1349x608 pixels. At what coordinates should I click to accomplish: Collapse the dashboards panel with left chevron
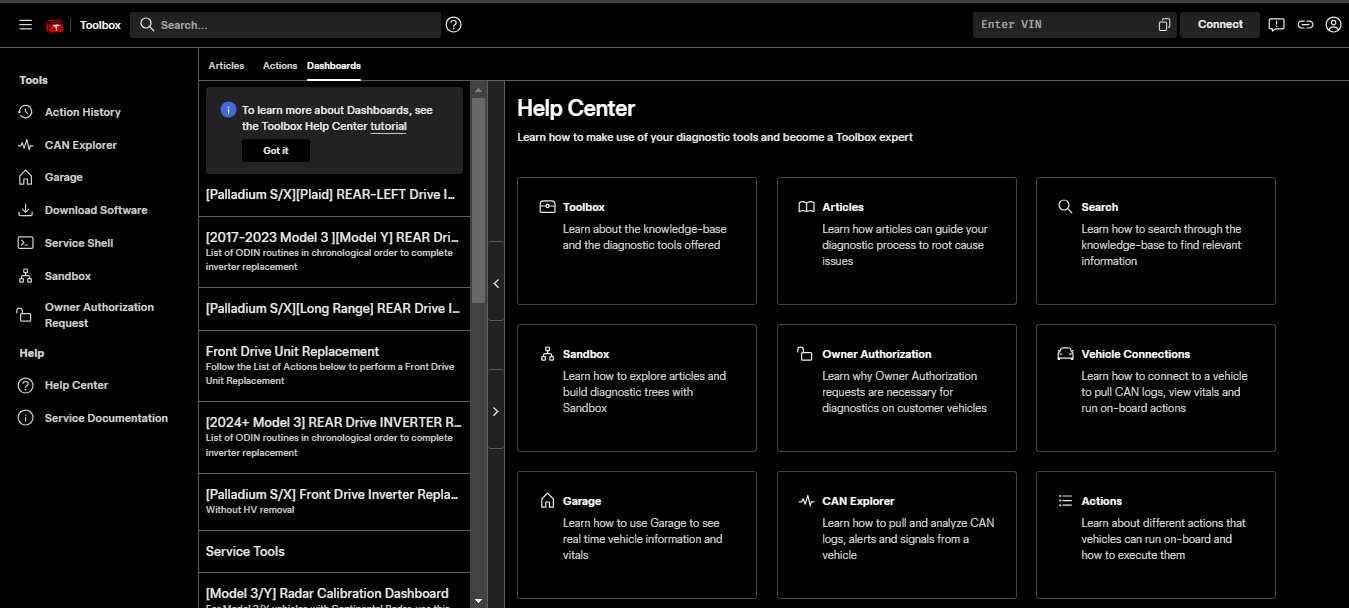[496, 284]
